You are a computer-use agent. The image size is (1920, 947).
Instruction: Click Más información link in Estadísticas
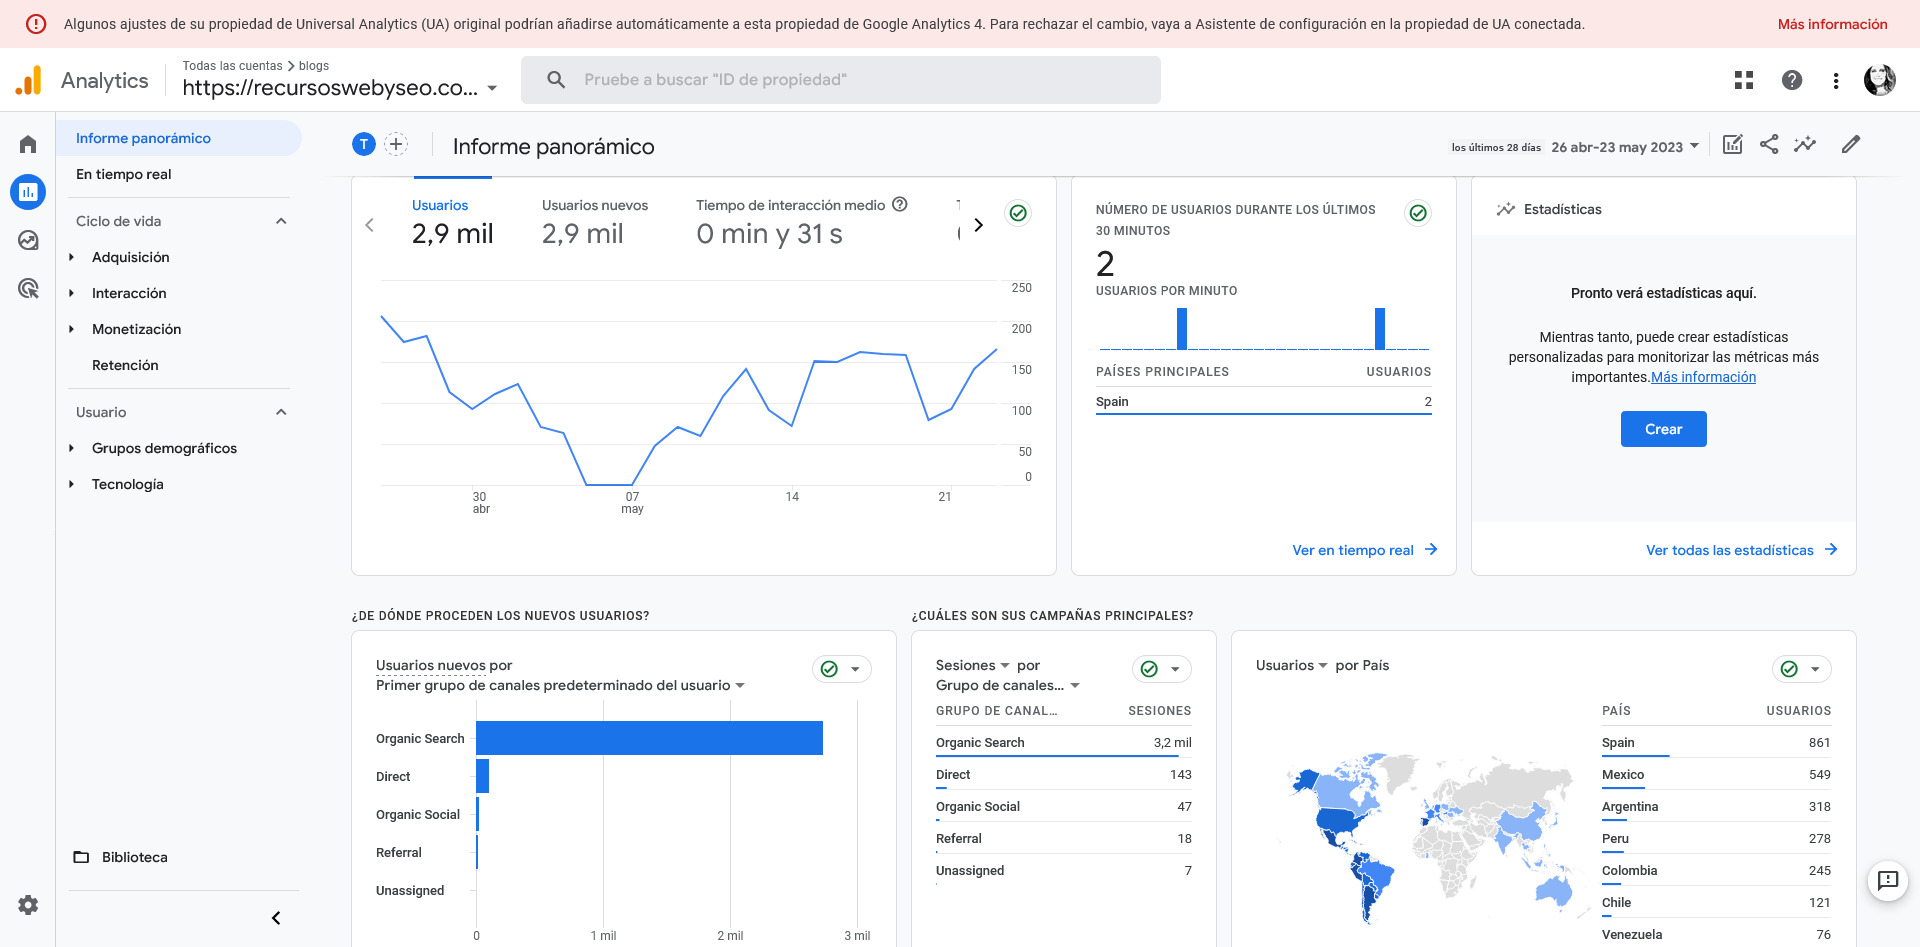coord(1703,377)
